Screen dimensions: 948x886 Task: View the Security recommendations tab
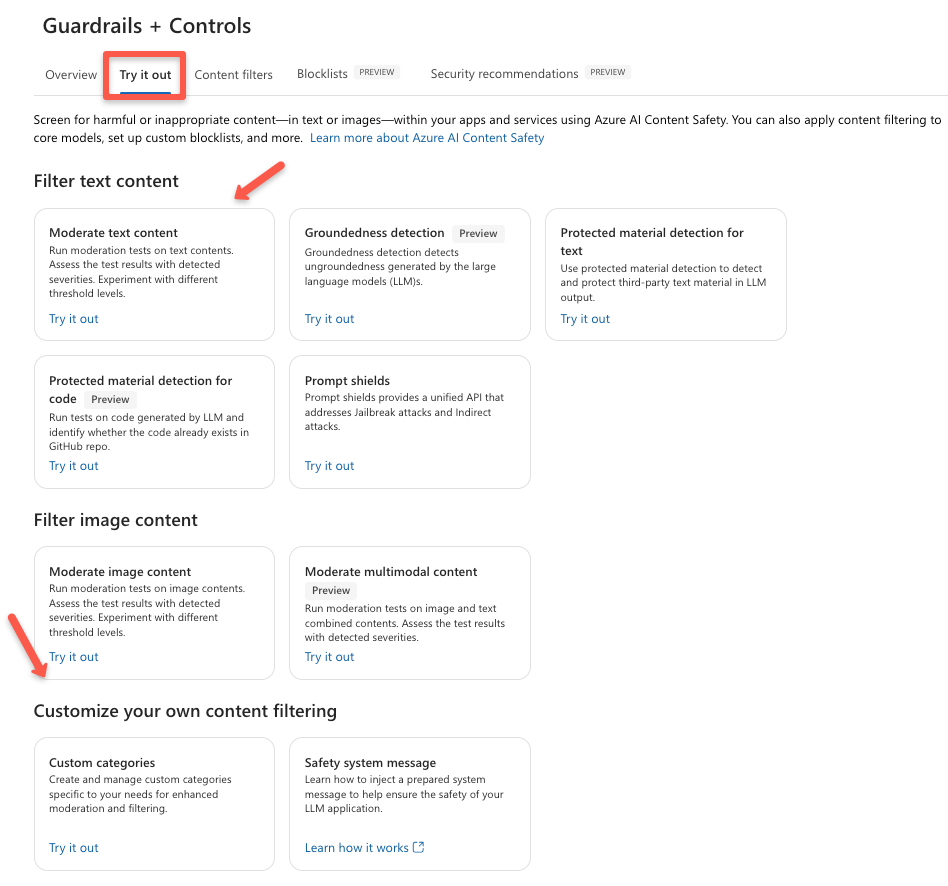[504, 73]
